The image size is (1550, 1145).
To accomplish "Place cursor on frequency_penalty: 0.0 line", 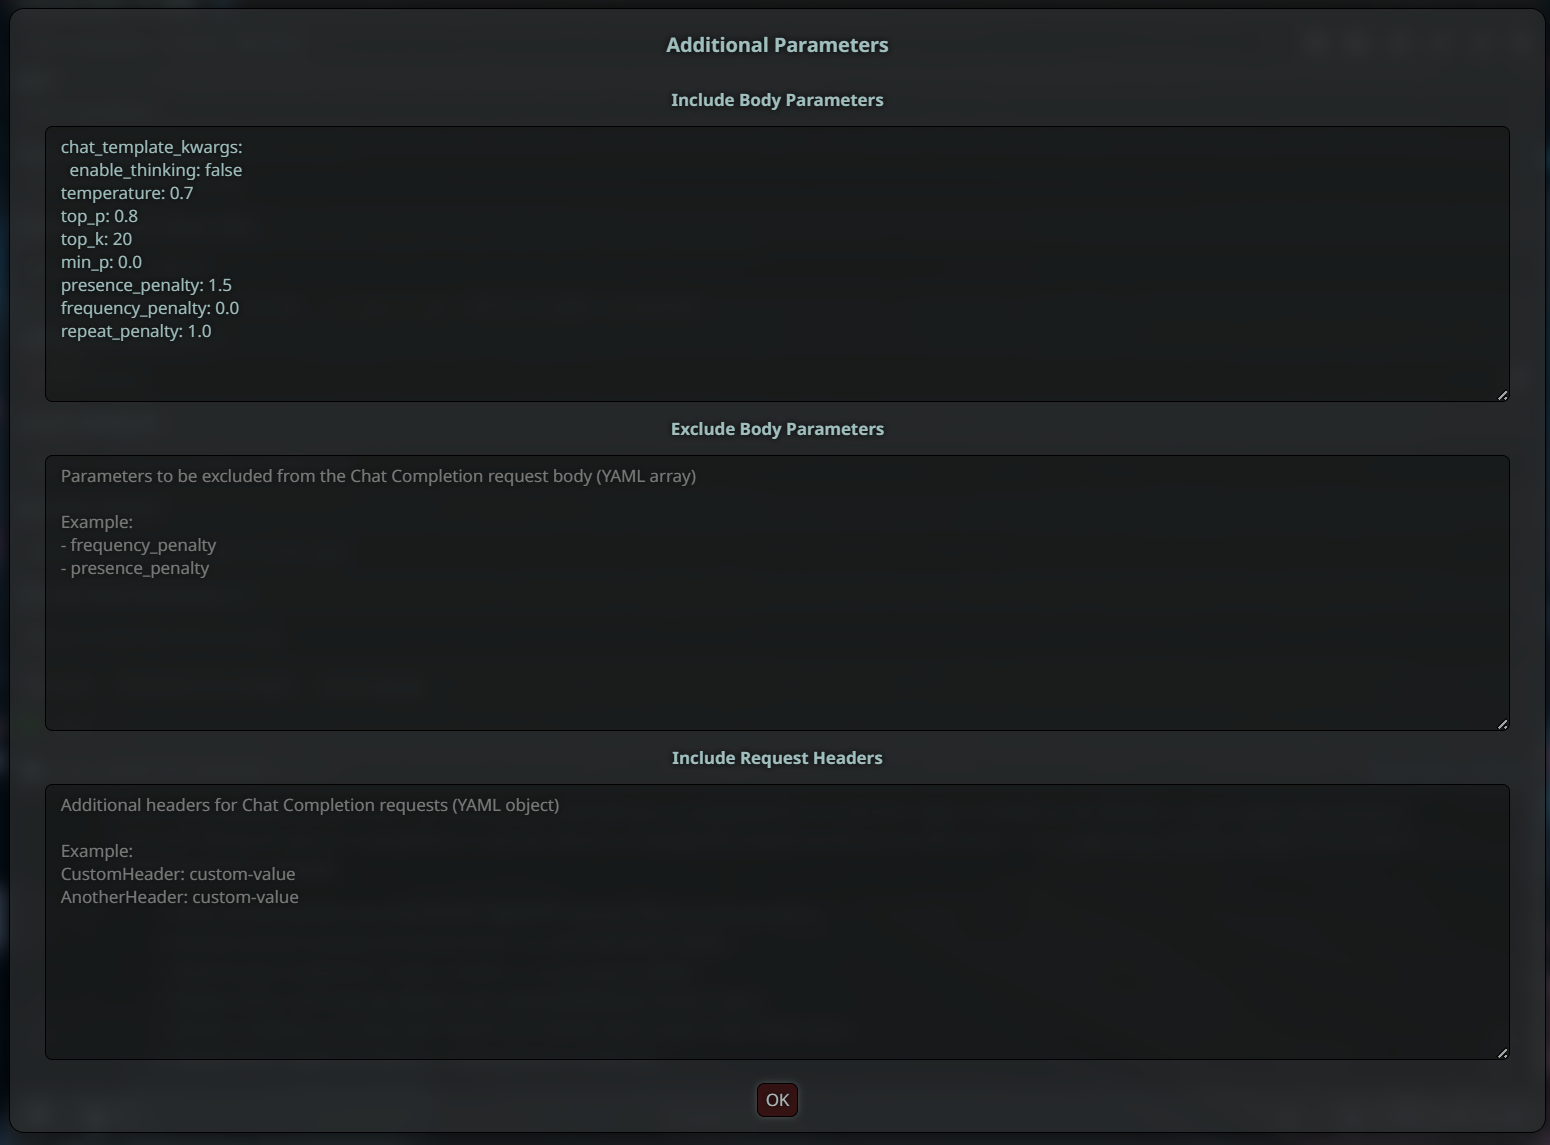I will (x=150, y=308).
